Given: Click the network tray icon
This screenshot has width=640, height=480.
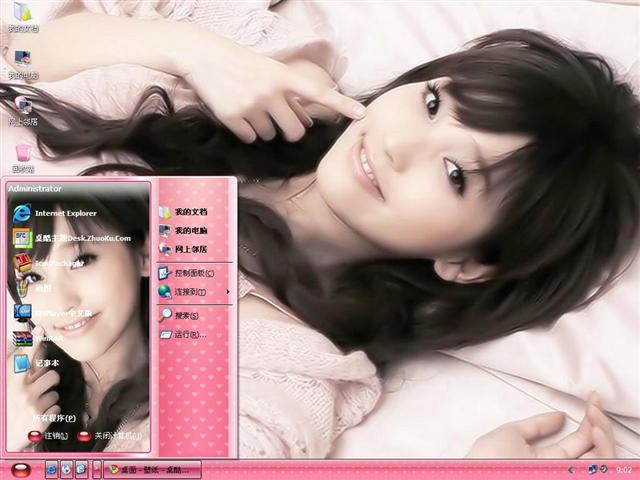Looking at the screenshot, I should pos(592,470).
